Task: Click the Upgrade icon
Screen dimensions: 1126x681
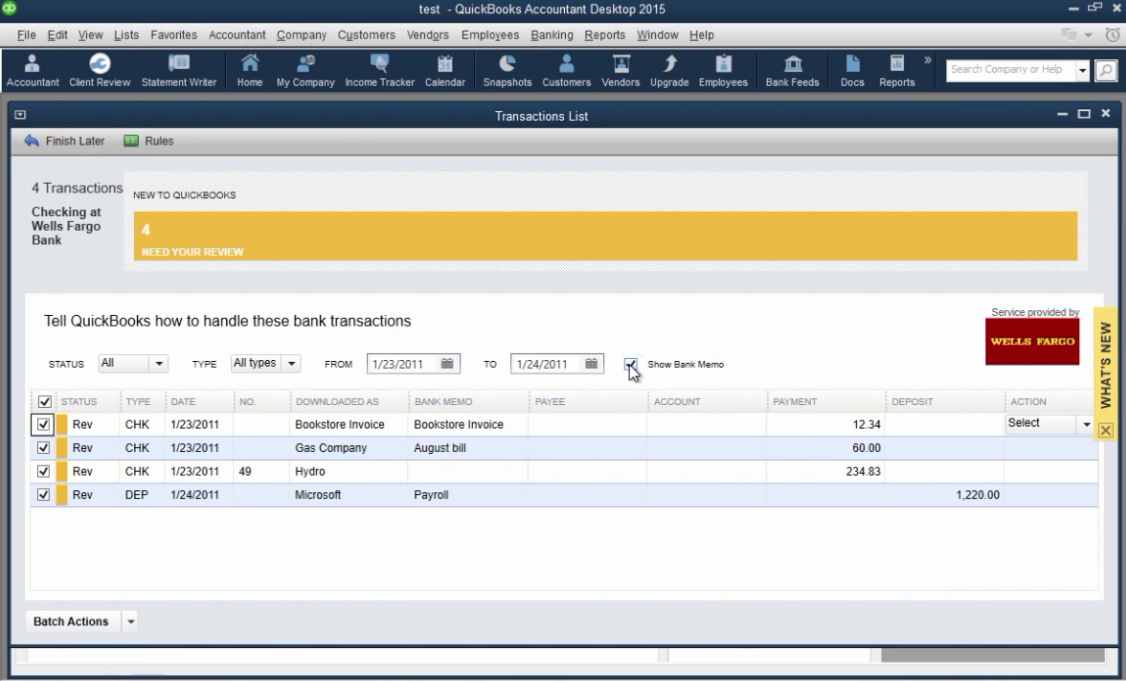Action: click(x=669, y=70)
